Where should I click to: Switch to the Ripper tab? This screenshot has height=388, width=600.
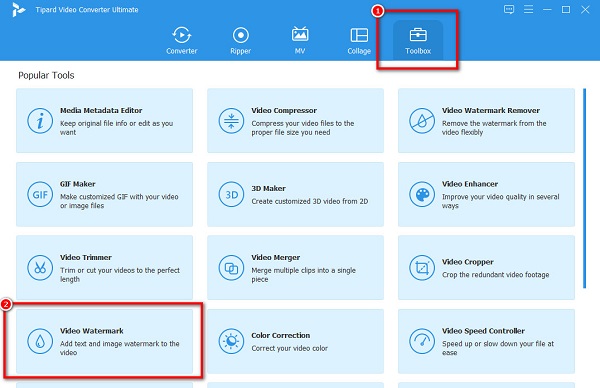coord(240,41)
